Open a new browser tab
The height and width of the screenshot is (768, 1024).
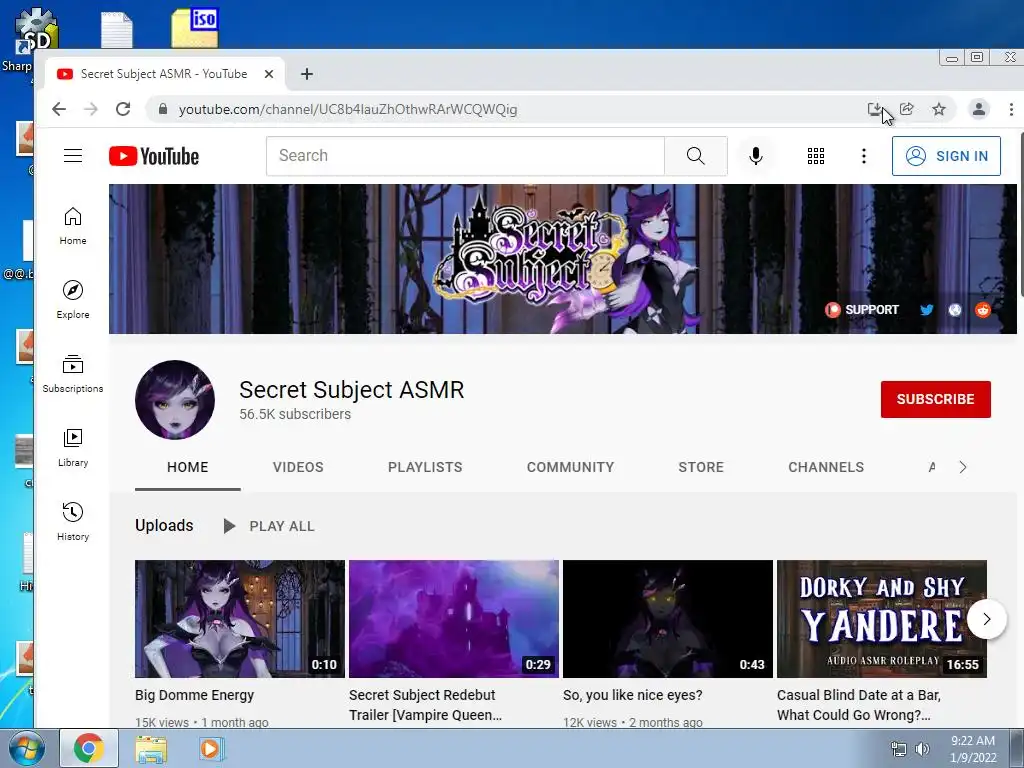point(306,74)
